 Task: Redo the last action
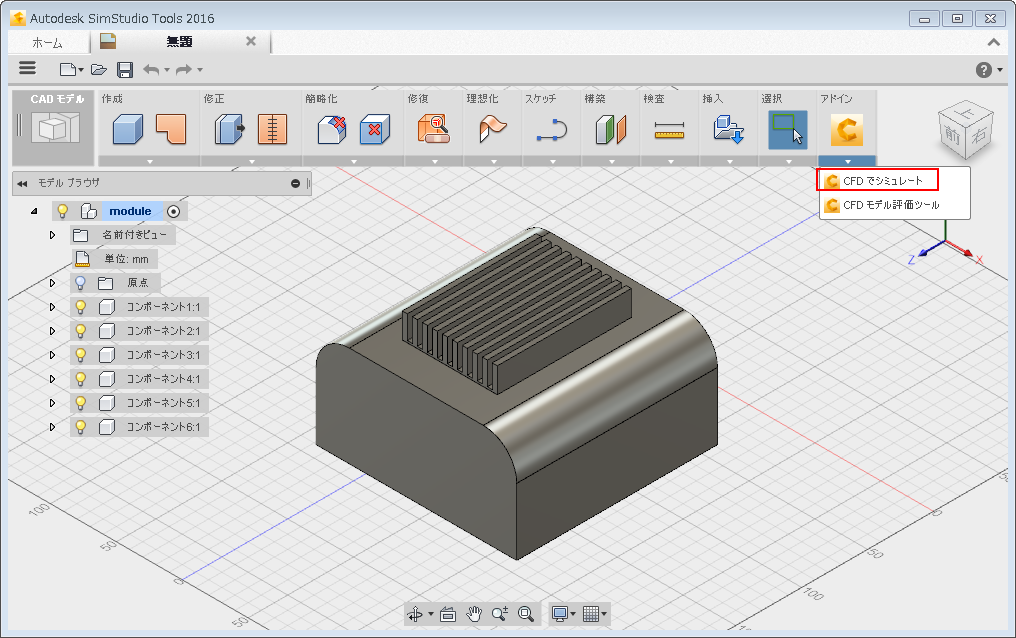[184, 69]
